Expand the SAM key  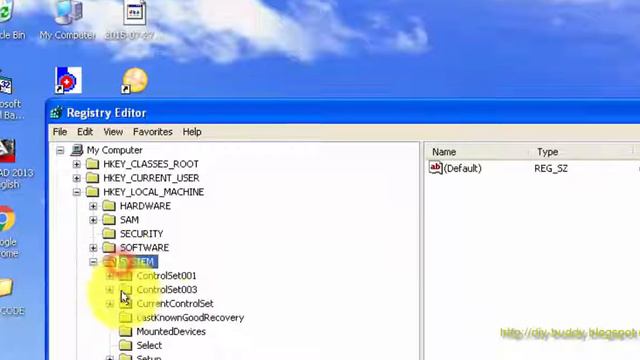point(93,220)
